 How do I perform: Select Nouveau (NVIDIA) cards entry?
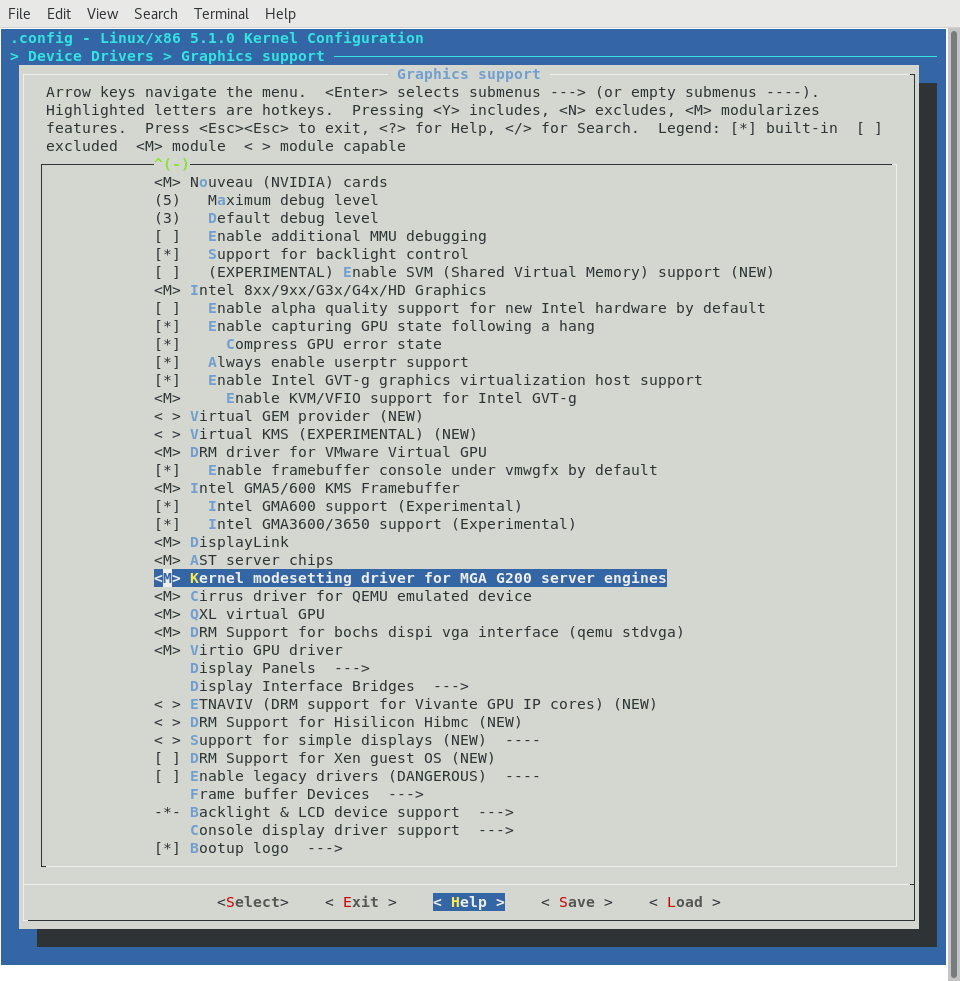point(288,182)
